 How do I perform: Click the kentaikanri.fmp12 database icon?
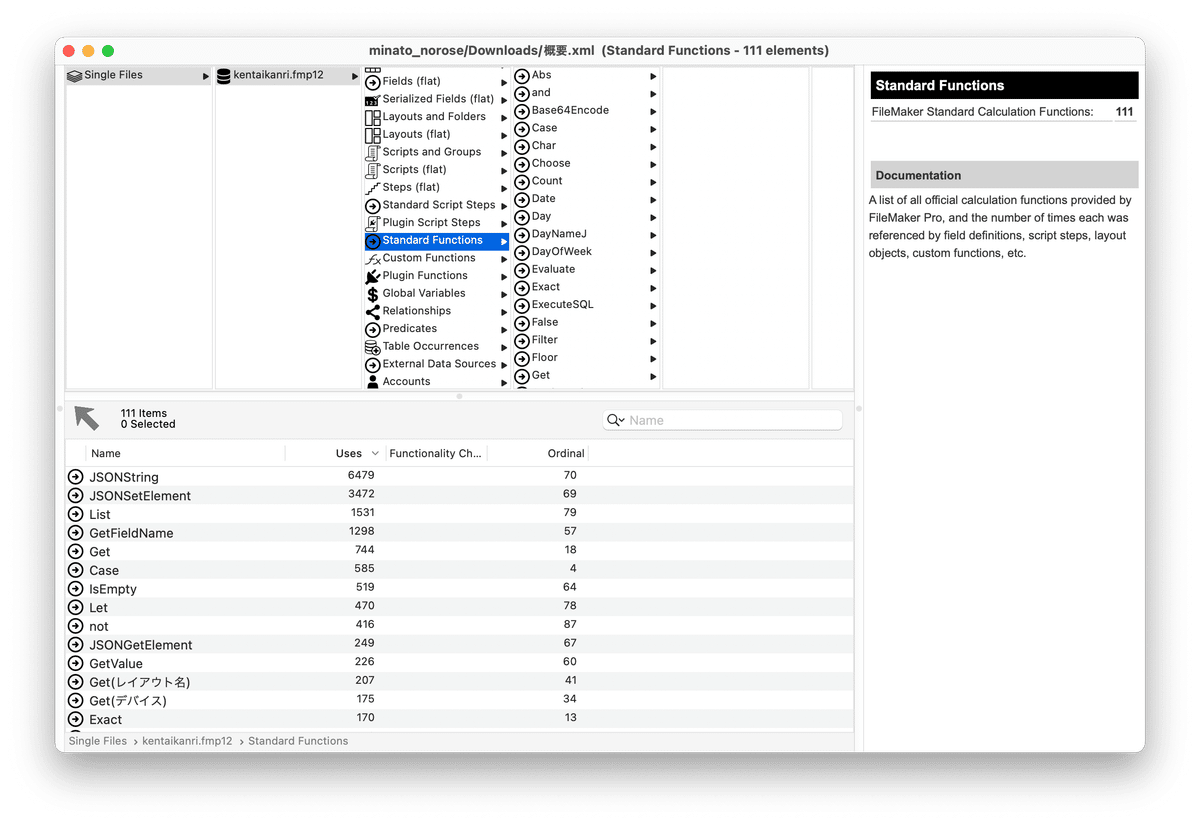(223, 74)
